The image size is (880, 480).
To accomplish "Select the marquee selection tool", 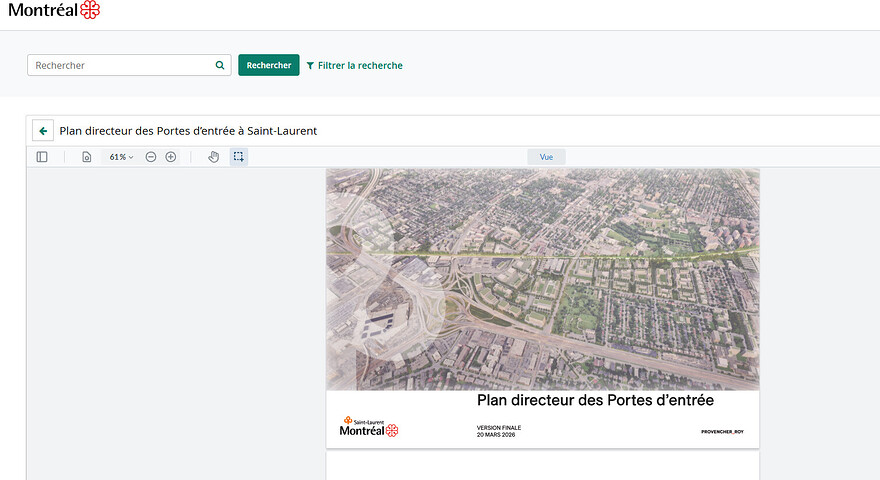I will tap(239, 157).
